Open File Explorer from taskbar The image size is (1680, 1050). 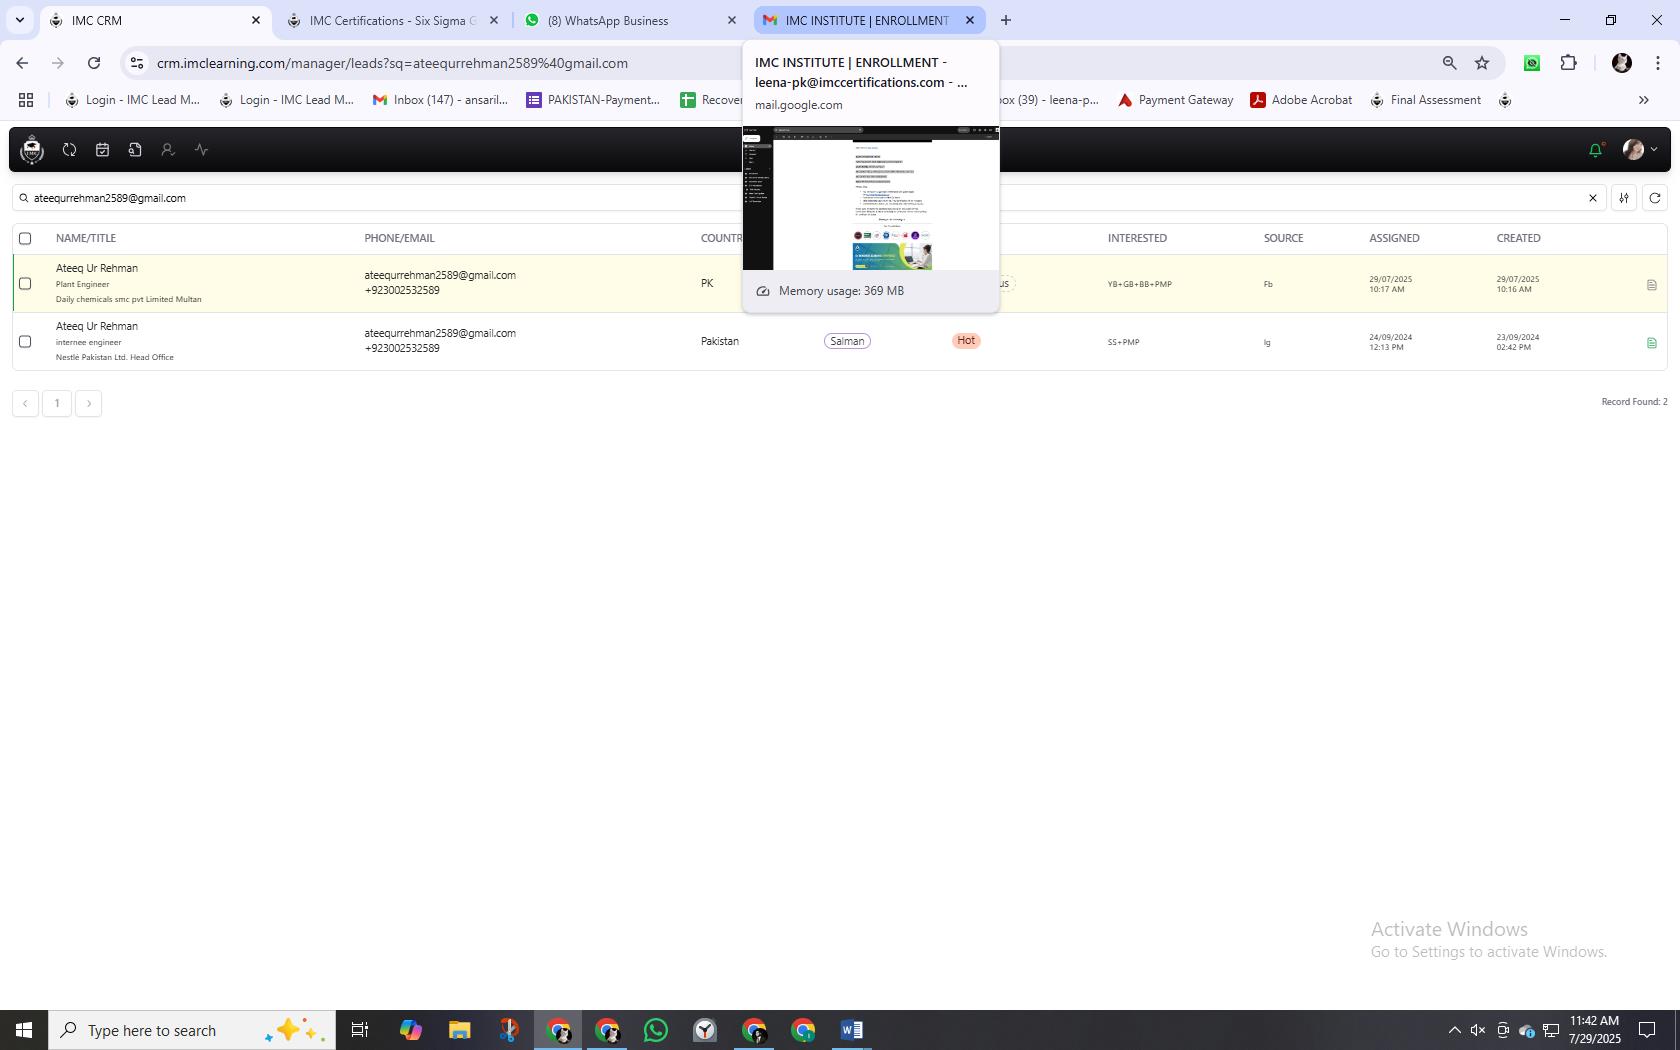tap(459, 1030)
